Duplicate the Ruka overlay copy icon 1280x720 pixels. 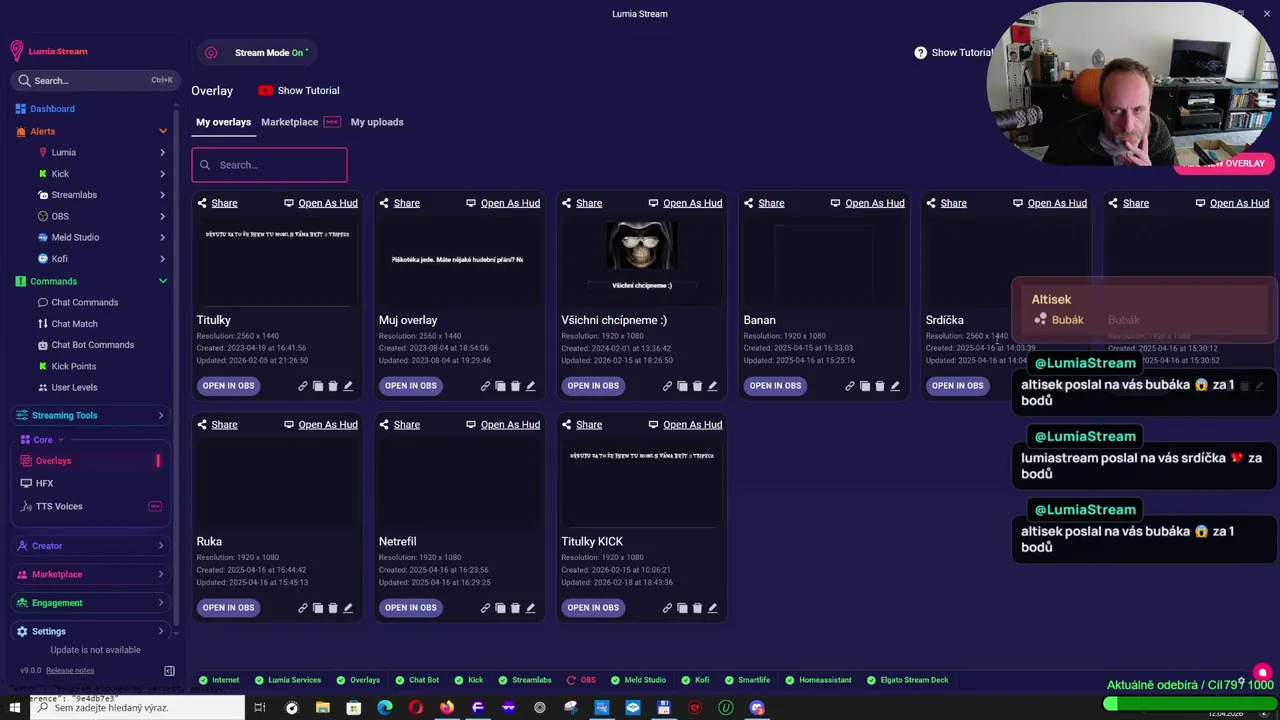[x=318, y=608]
